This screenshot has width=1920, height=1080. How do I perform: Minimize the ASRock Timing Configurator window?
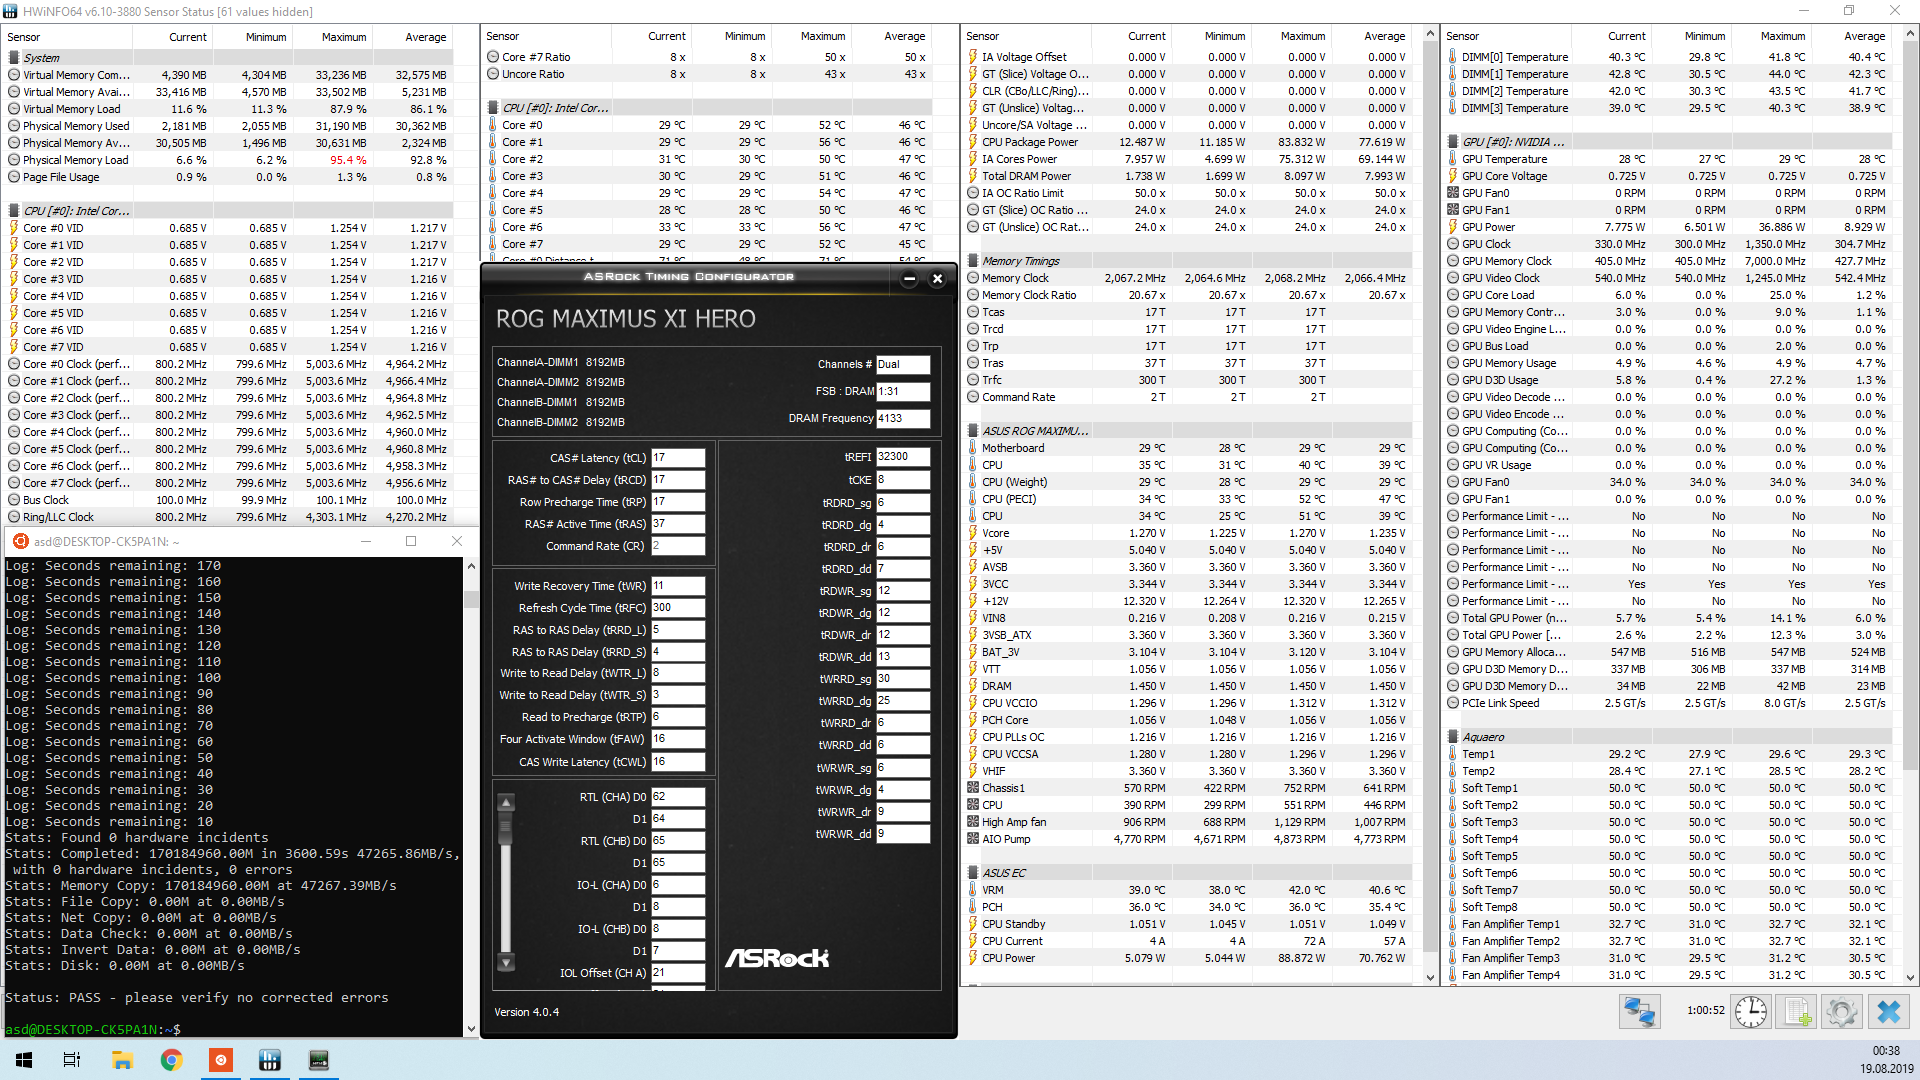click(908, 279)
